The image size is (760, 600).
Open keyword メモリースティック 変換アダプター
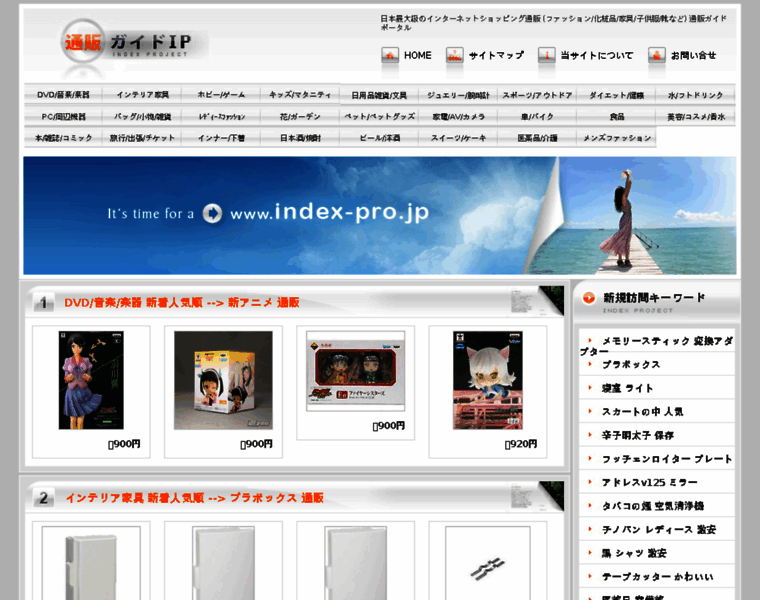click(657, 346)
